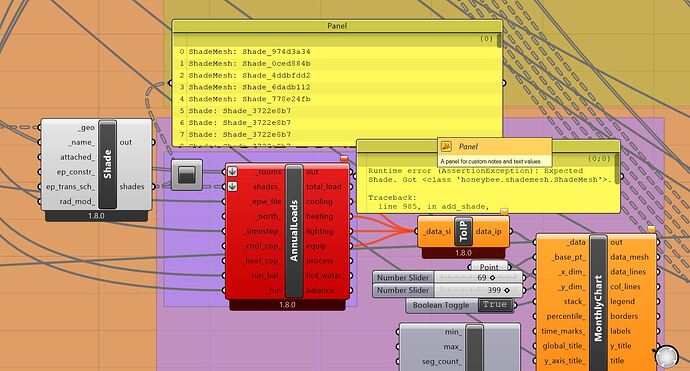
Task: Click the Shade component icon bar
Action: (x=107, y=165)
